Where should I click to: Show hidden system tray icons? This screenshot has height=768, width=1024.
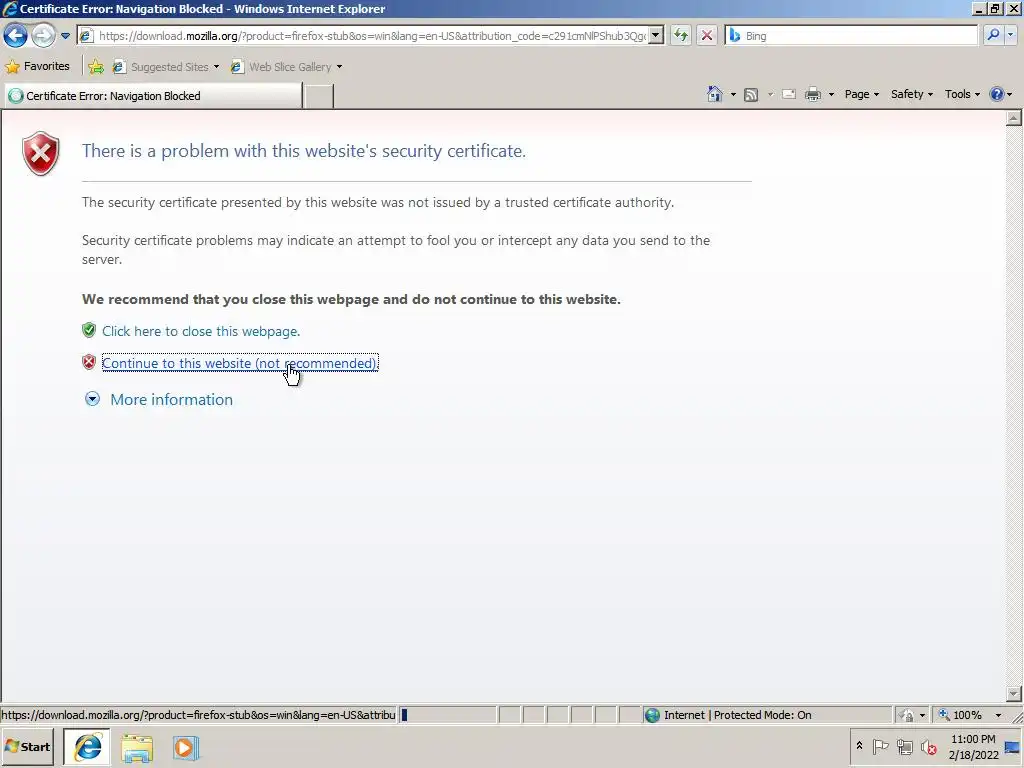click(x=859, y=746)
